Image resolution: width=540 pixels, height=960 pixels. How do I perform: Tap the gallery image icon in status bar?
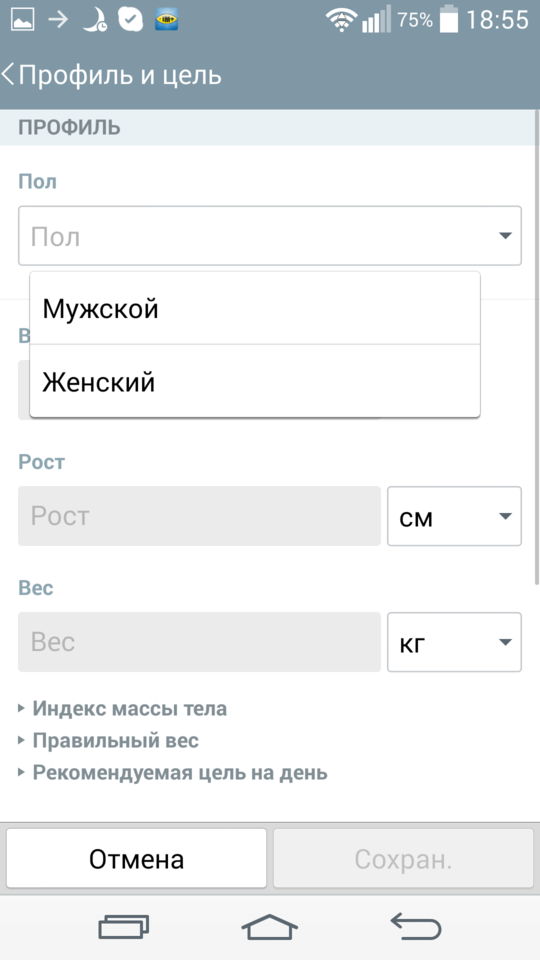click(x=23, y=20)
